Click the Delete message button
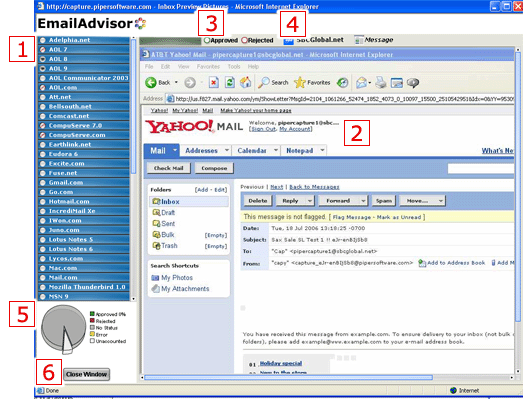 click(258, 201)
